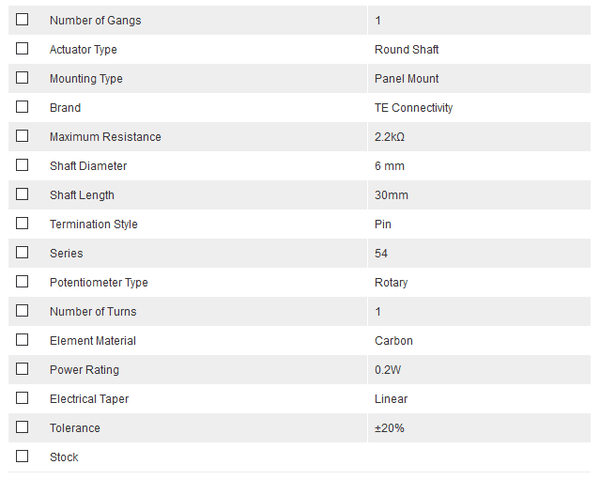Click the Round Shaft value text
The height and width of the screenshot is (480, 600).
(406, 50)
